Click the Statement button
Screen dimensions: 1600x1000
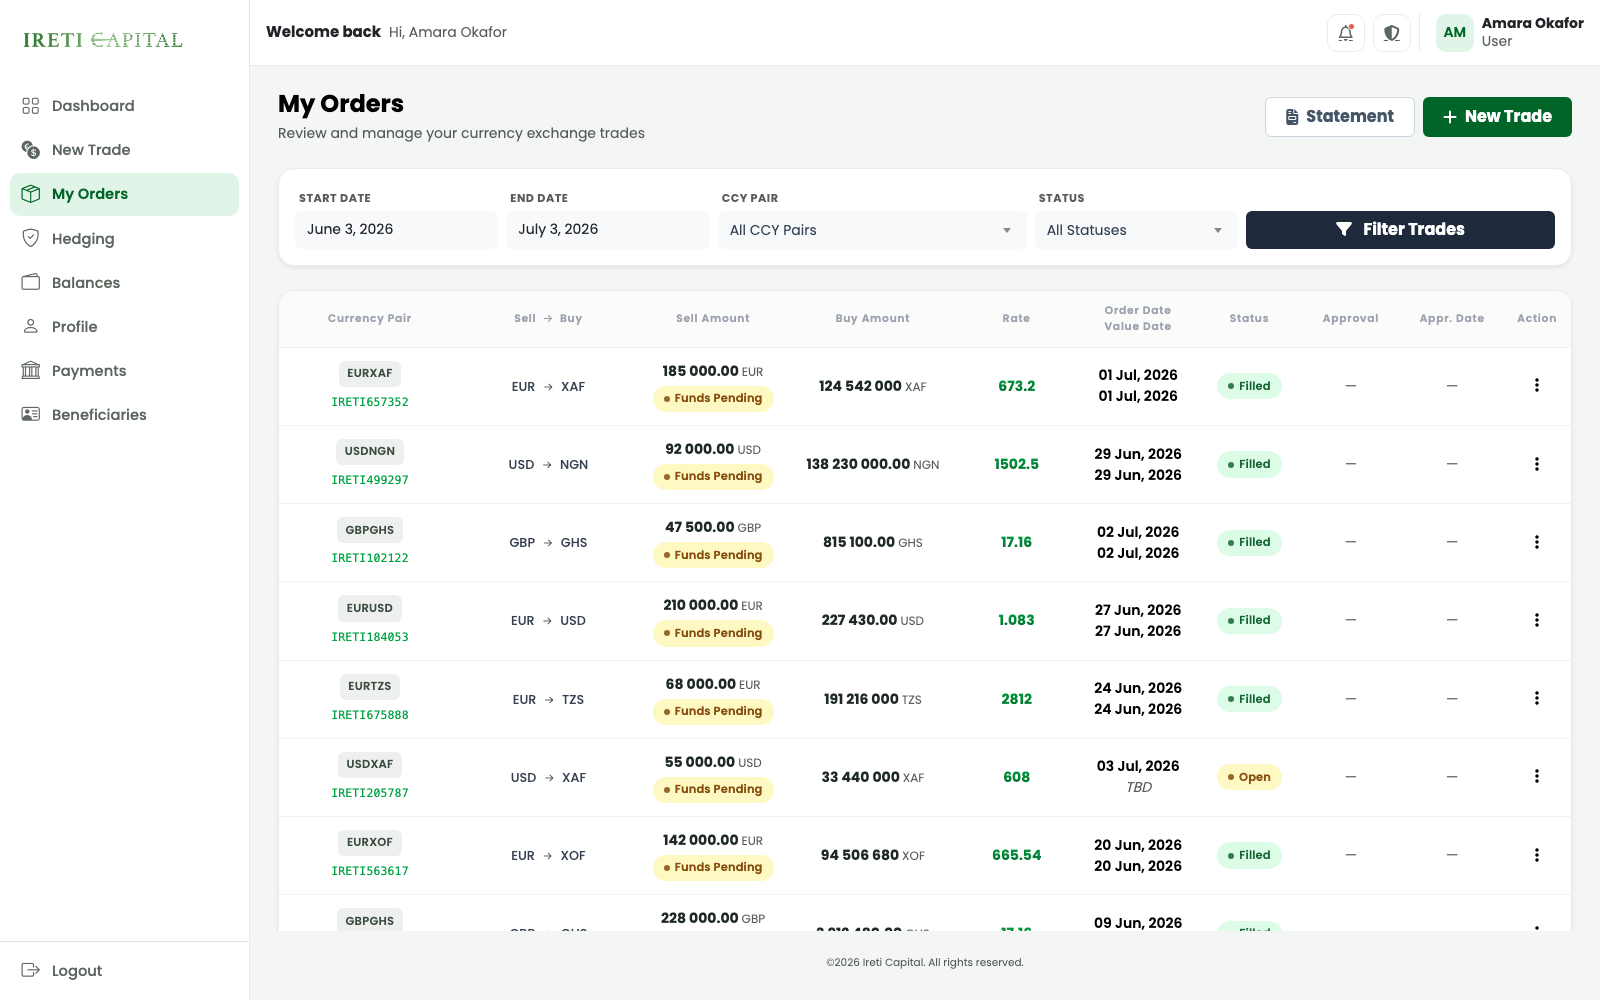(1340, 117)
